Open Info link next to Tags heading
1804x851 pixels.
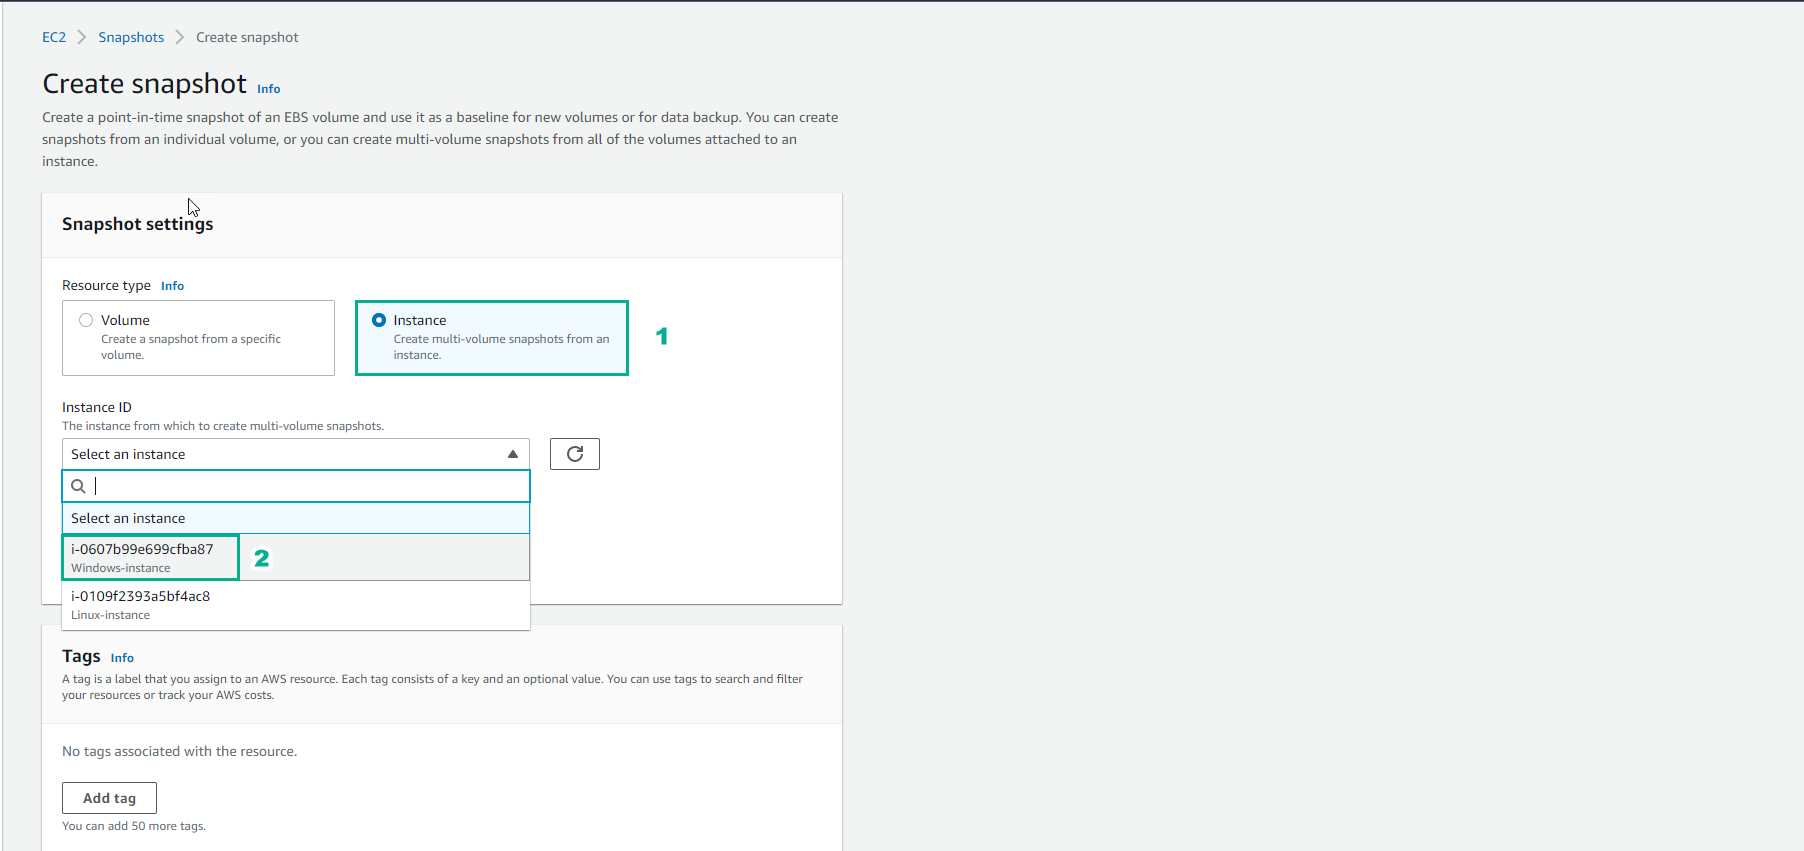[x=122, y=658]
